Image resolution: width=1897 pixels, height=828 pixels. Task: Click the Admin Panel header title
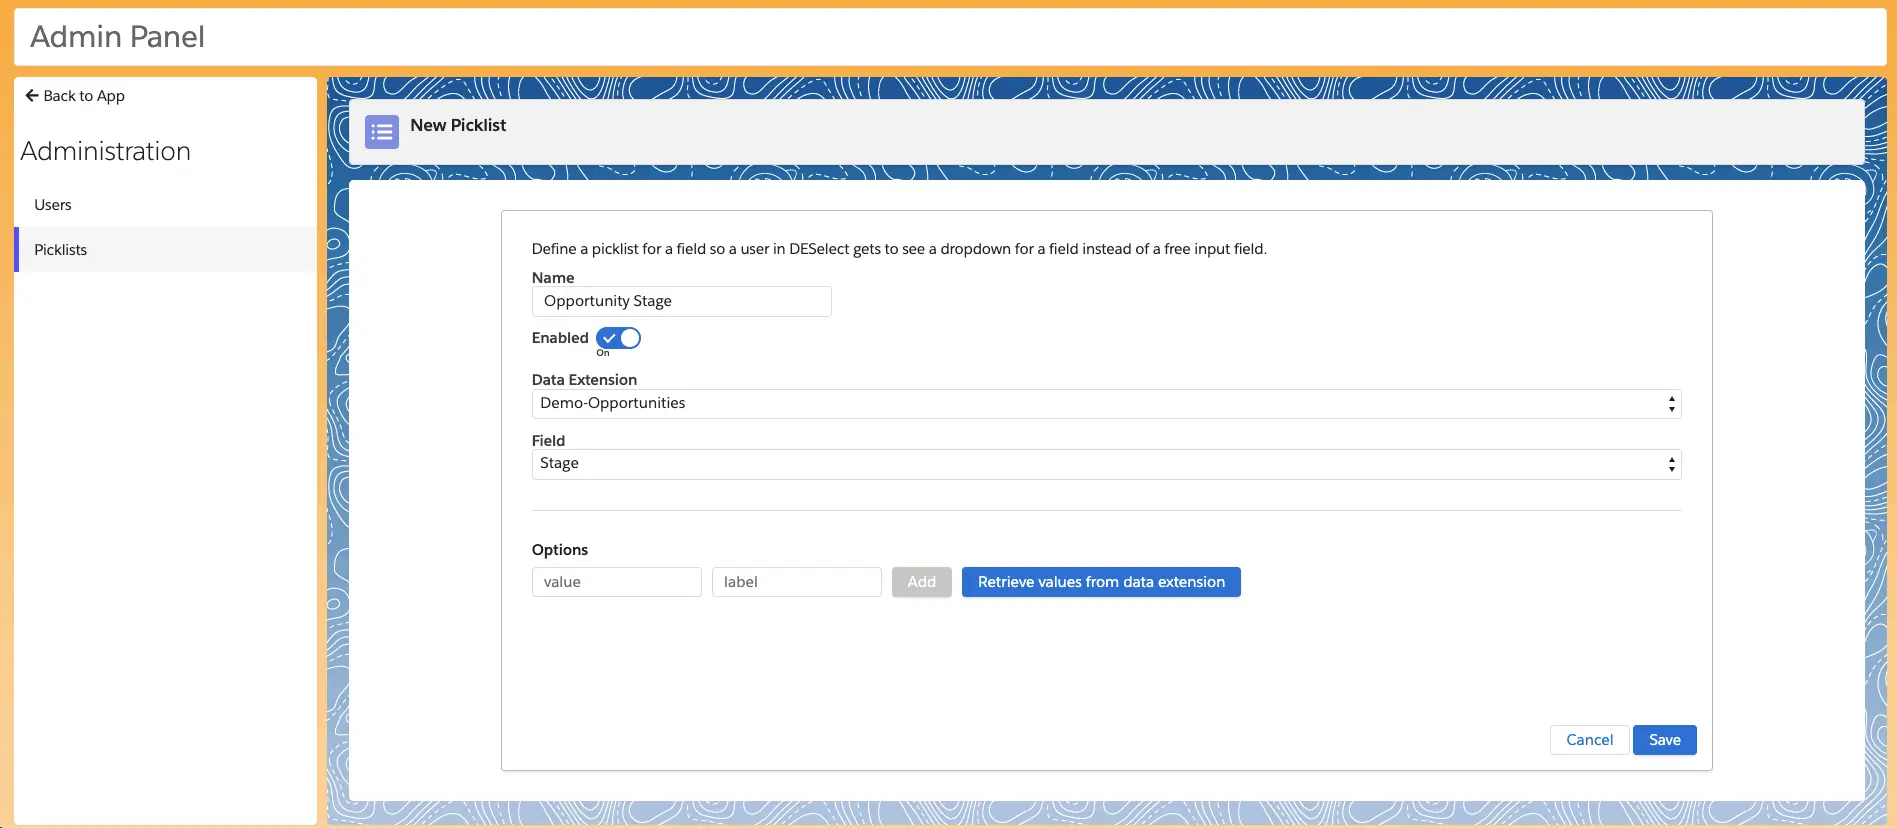[x=118, y=37]
